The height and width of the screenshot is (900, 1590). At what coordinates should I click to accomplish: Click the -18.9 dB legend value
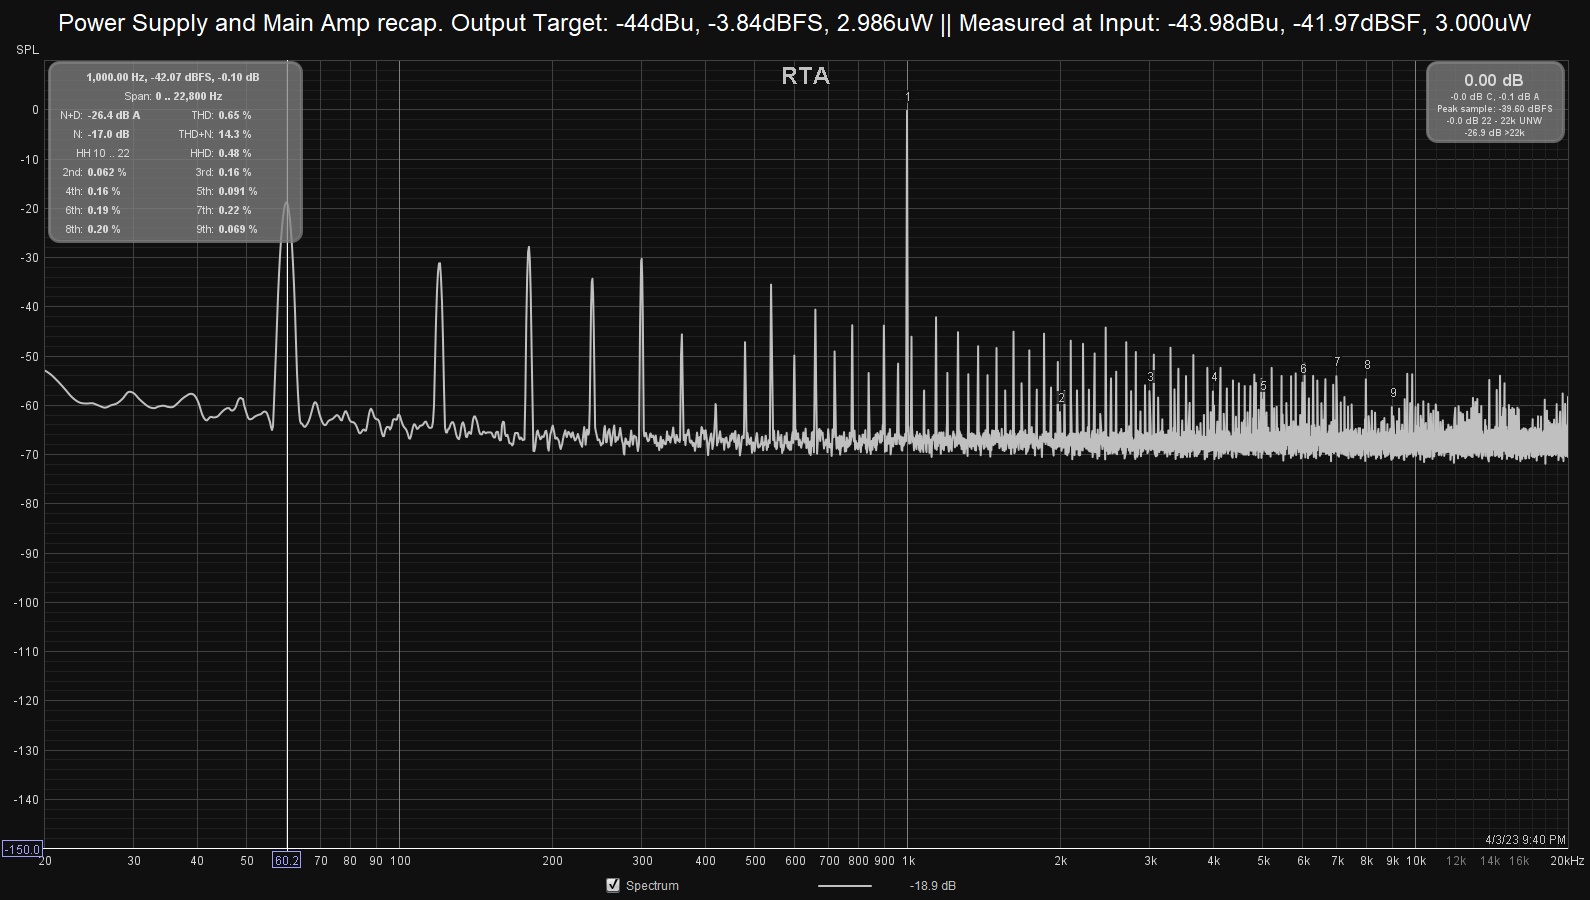(x=932, y=886)
